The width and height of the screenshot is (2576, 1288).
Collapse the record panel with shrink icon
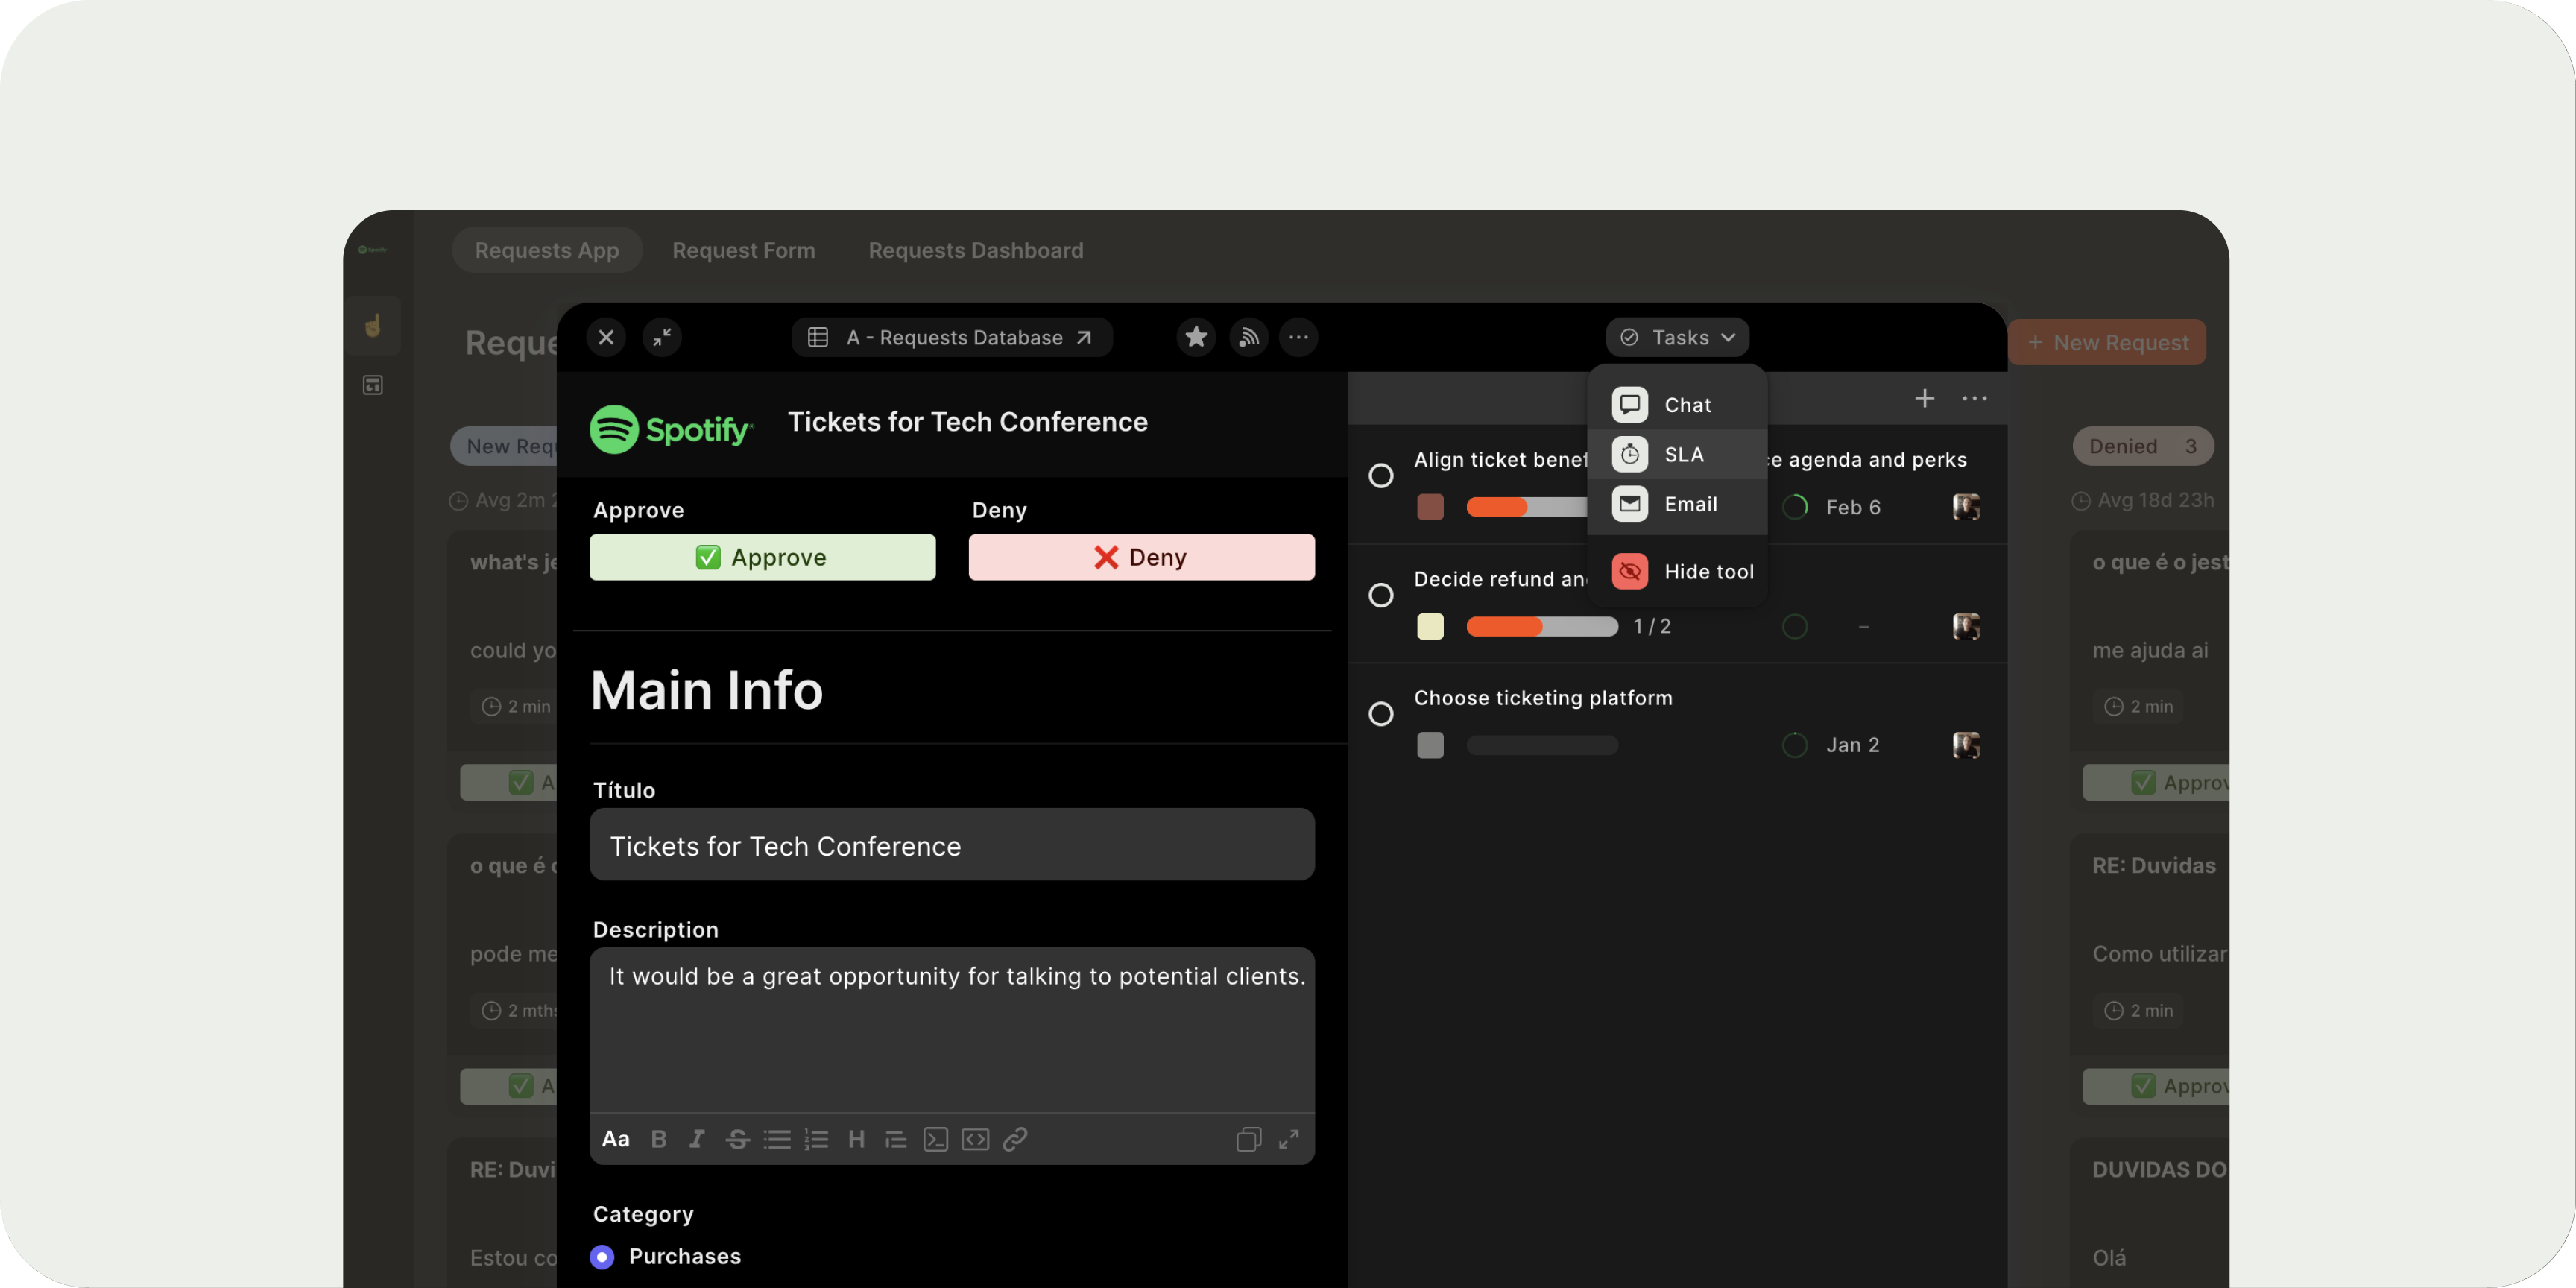pyautogui.click(x=661, y=337)
